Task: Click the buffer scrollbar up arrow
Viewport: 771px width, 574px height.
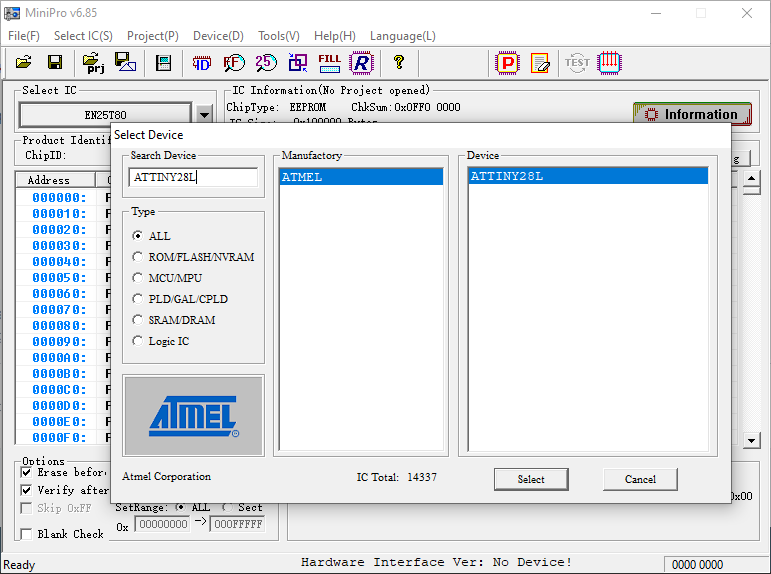Action: [x=751, y=178]
